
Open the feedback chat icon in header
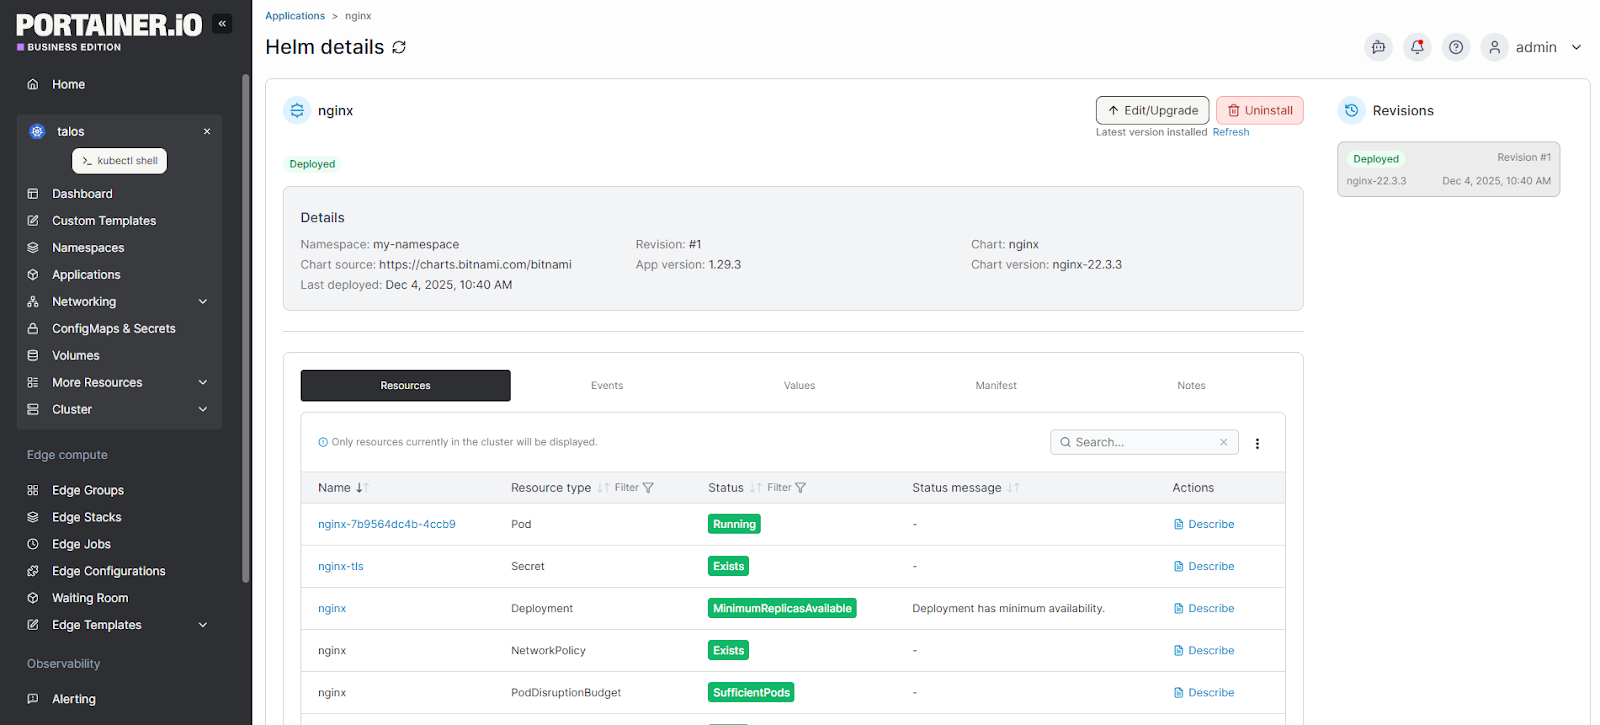1378,47
